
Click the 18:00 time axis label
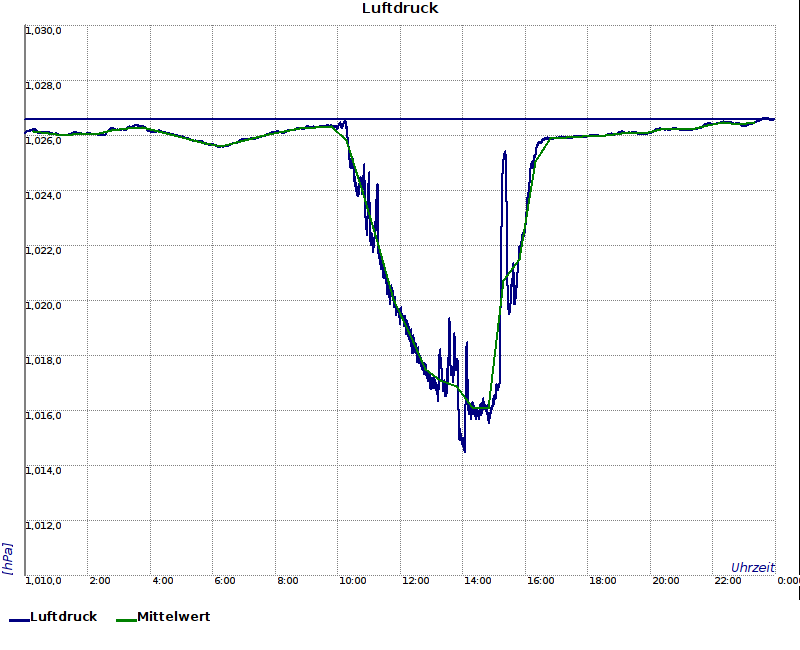(603, 581)
